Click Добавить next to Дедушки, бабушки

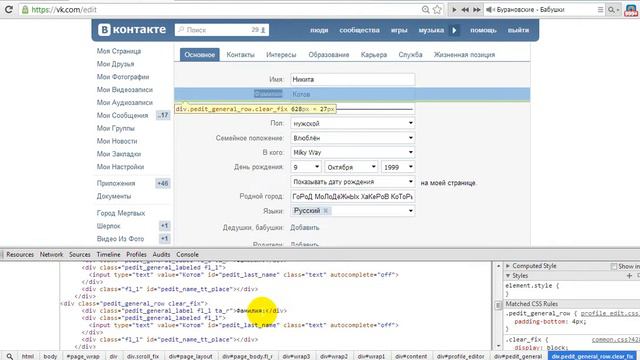pyautogui.click(x=304, y=228)
